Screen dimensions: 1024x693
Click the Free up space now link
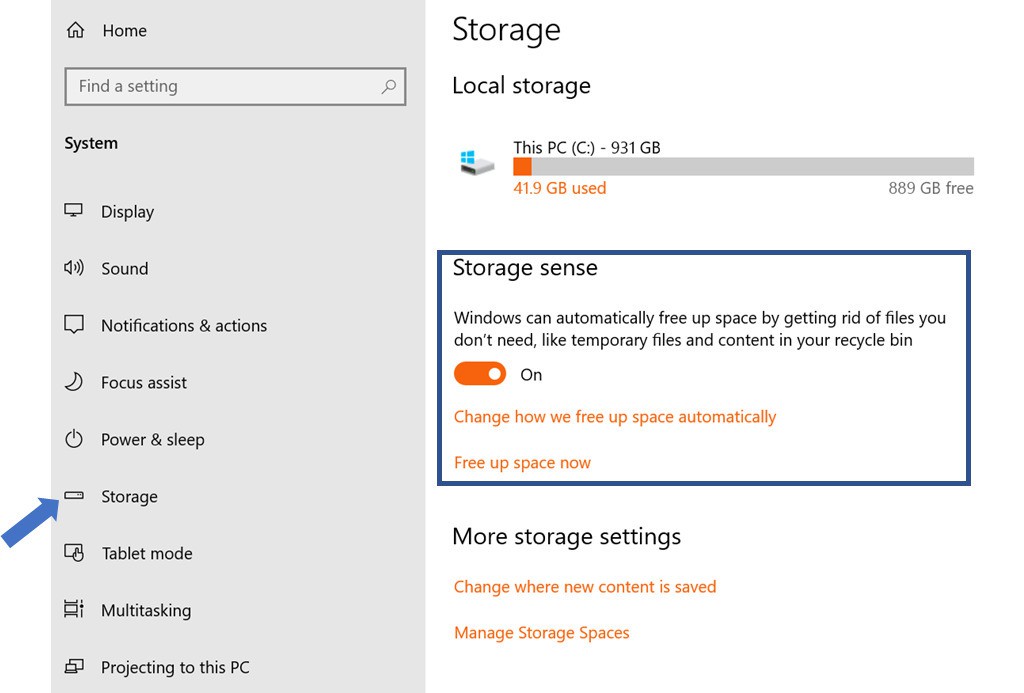coord(522,462)
